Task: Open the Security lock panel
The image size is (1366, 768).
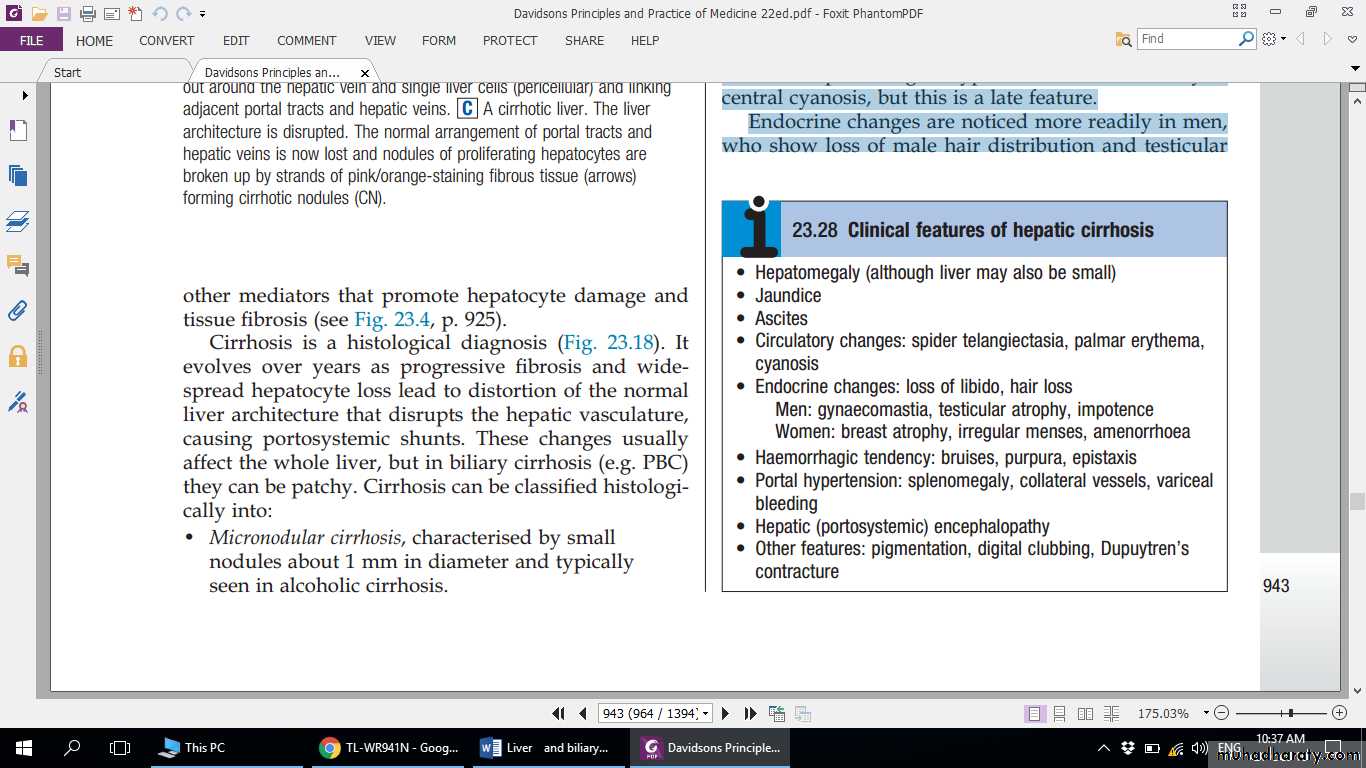Action: [17, 356]
